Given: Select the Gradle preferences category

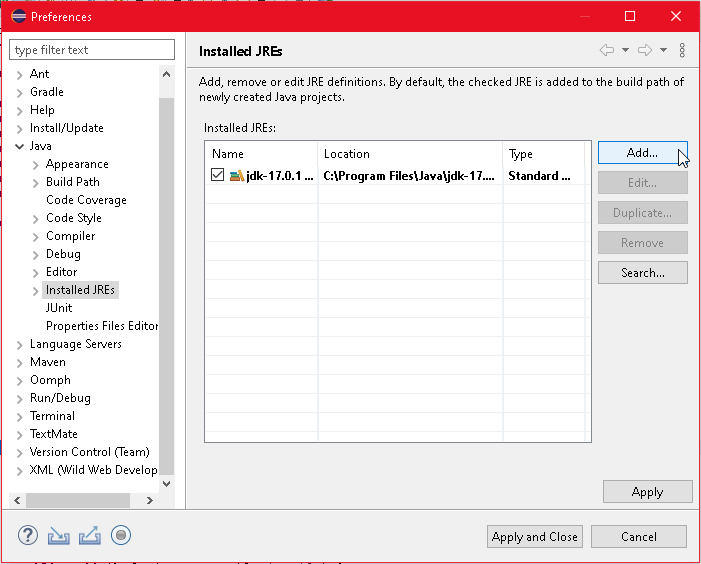Looking at the screenshot, I should [x=47, y=92].
